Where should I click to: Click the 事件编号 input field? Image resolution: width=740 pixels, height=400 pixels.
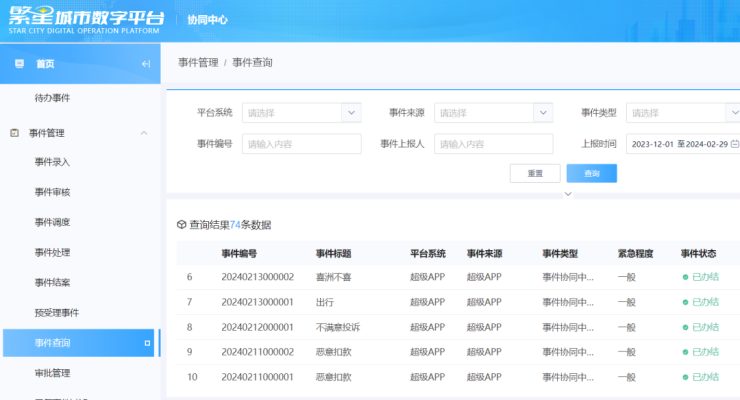[300, 144]
